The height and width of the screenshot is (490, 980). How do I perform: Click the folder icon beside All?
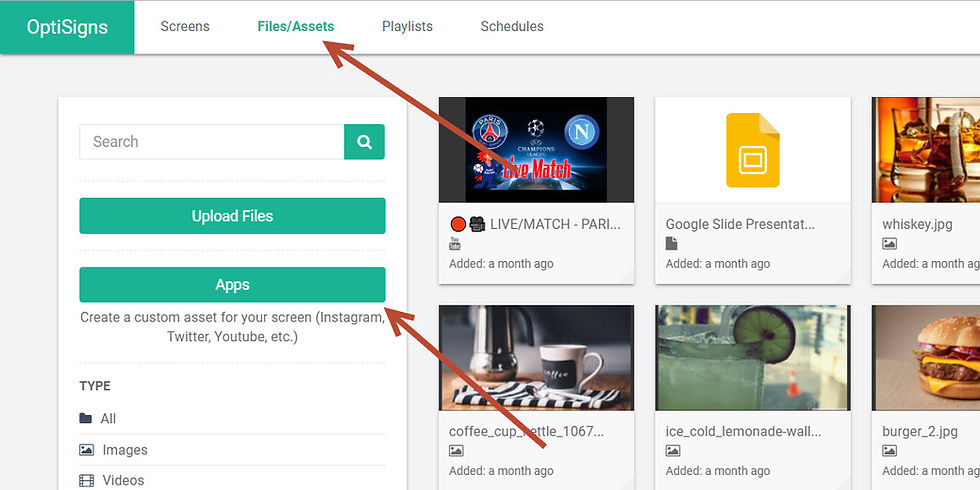coord(86,418)
